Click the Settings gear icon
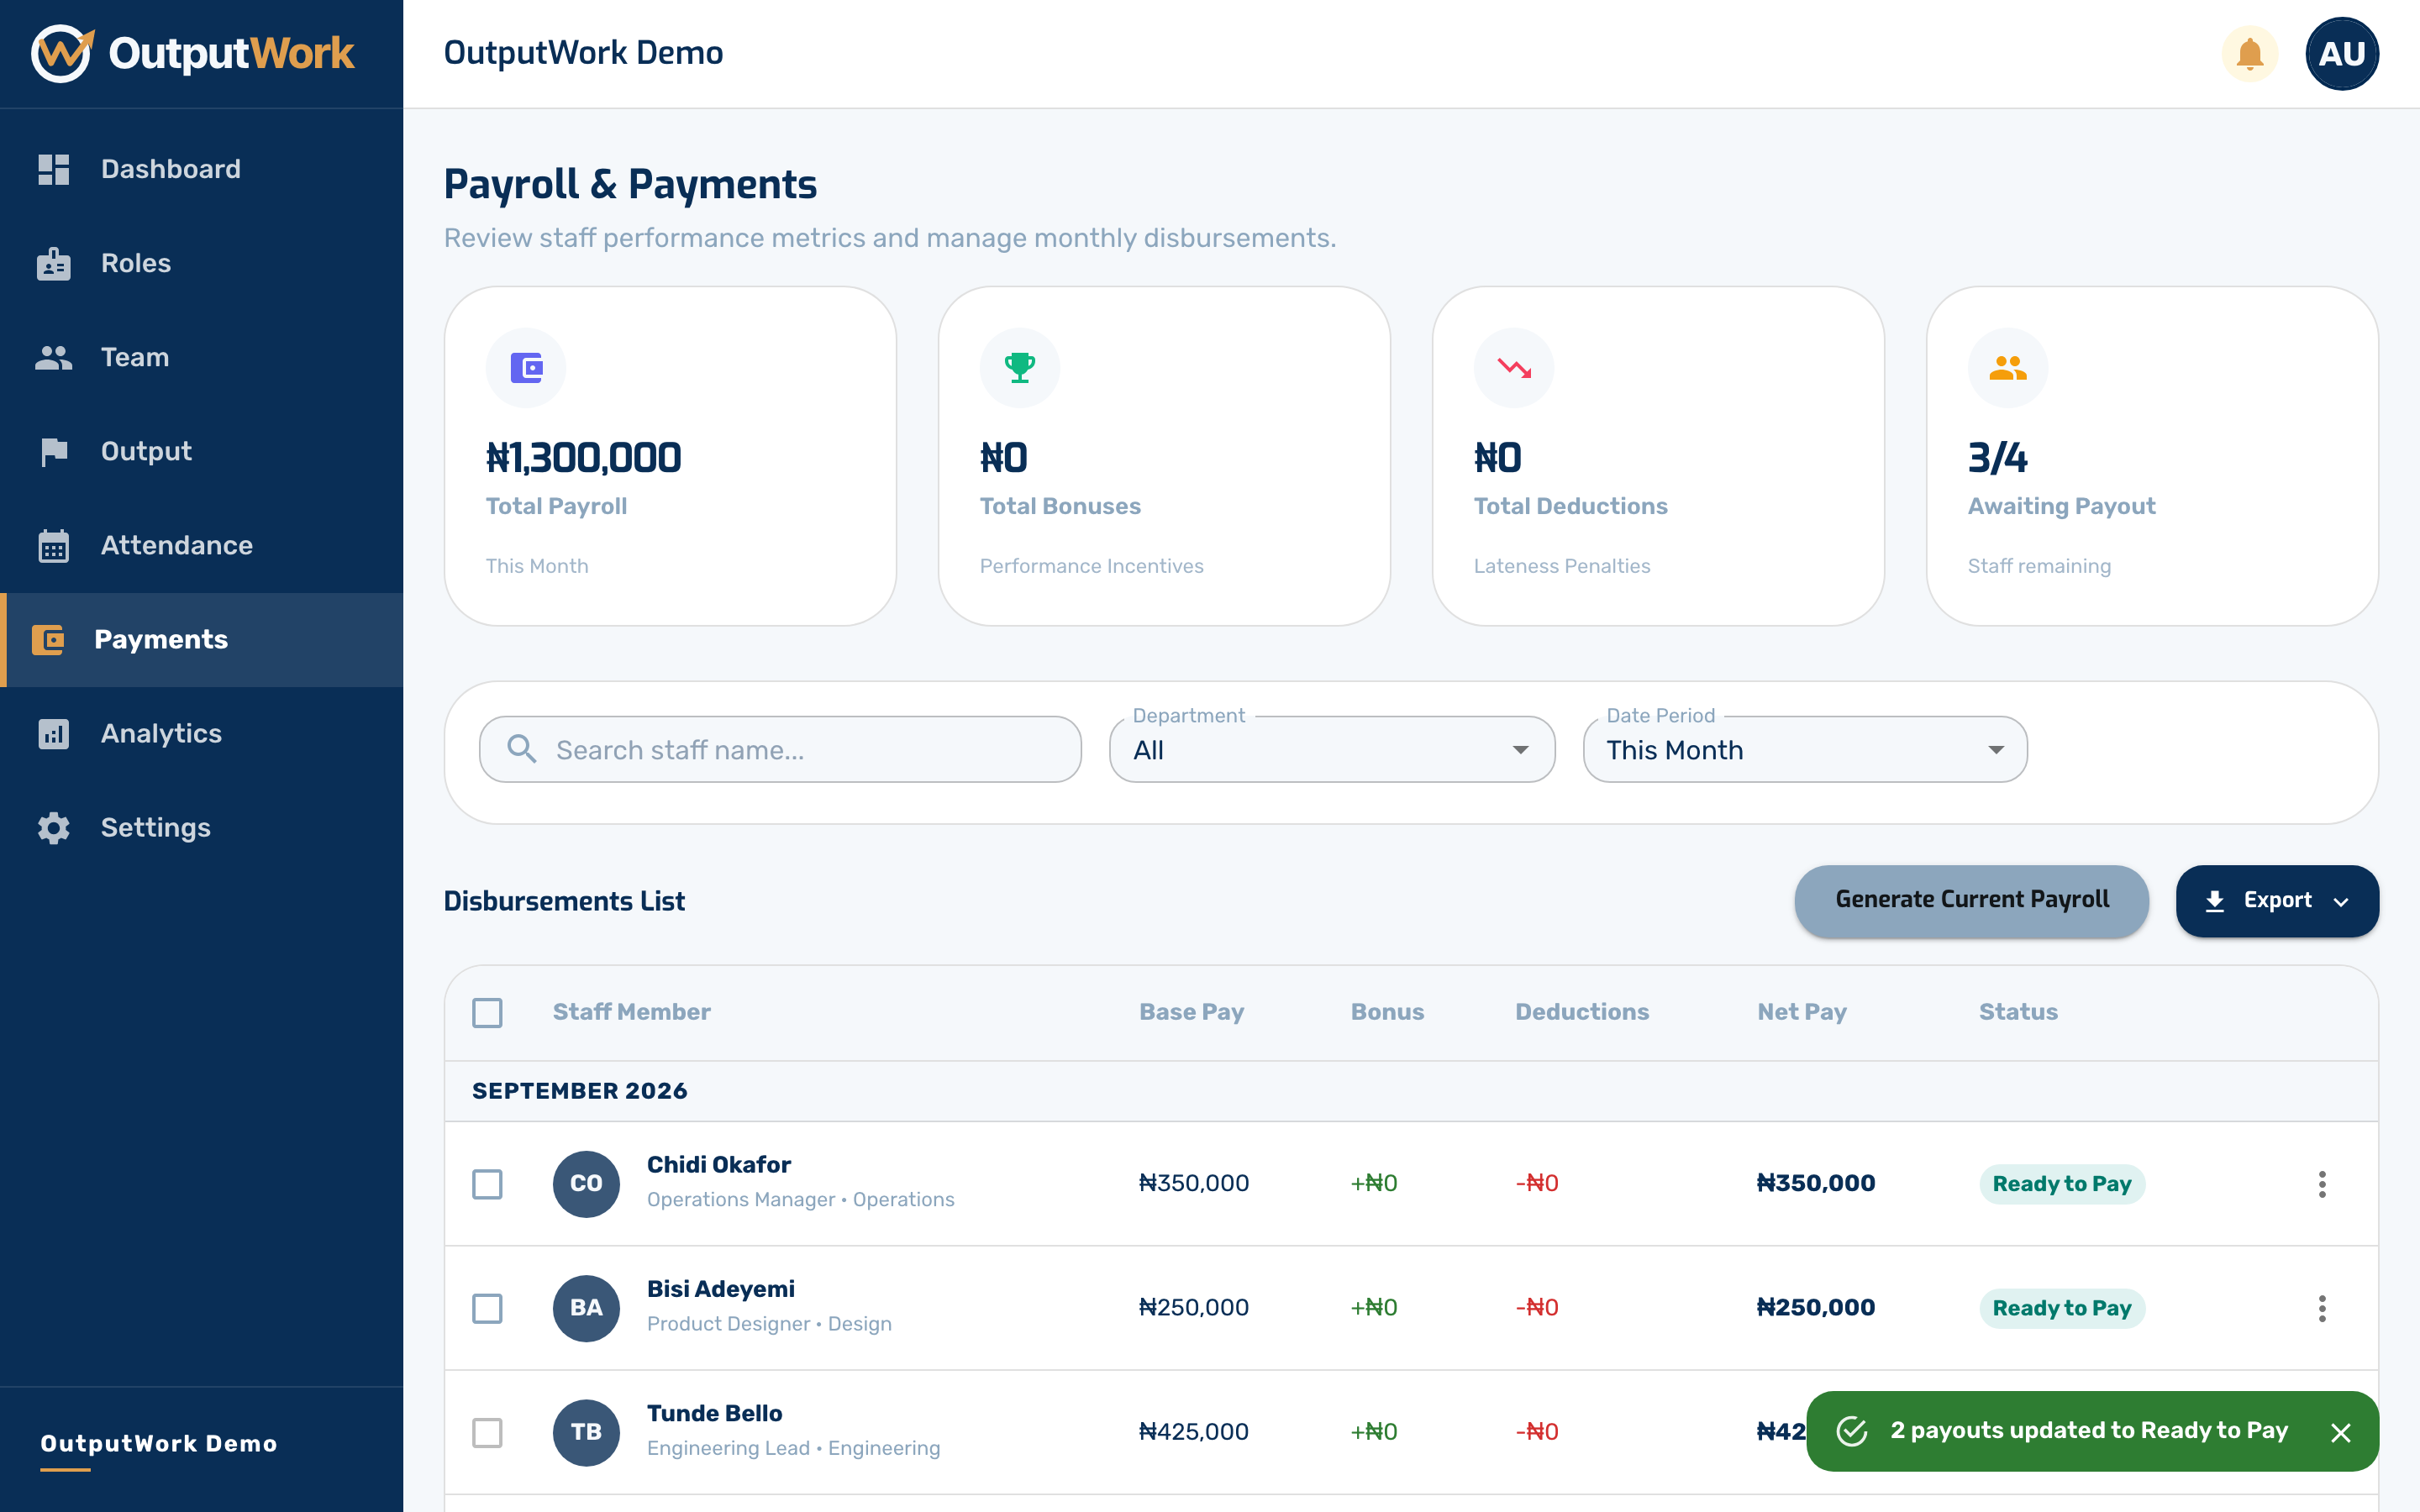The image size is (2420, 1512). (x=54, y=828)
